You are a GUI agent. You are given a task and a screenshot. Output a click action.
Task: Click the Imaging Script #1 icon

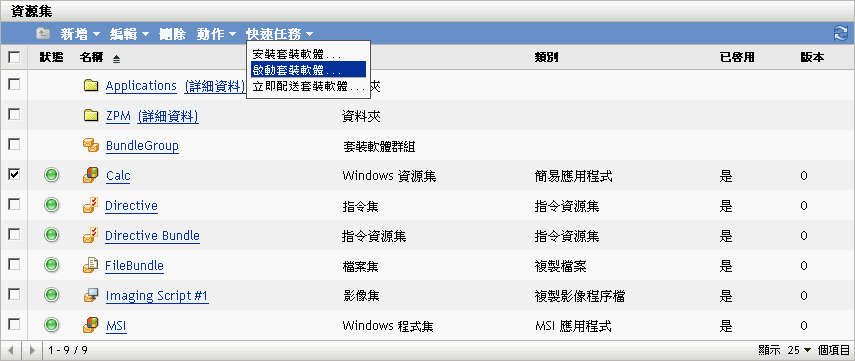(x=91, y=296)
